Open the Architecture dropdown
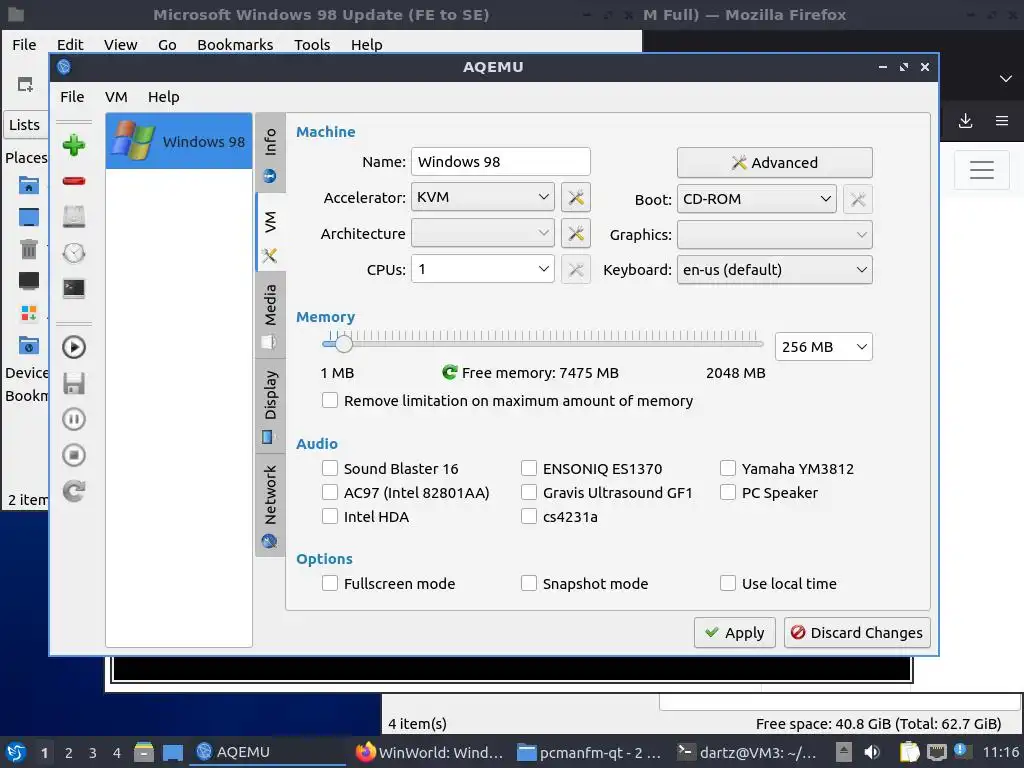The image size is (1024, 768). click(x=483, y=233)
